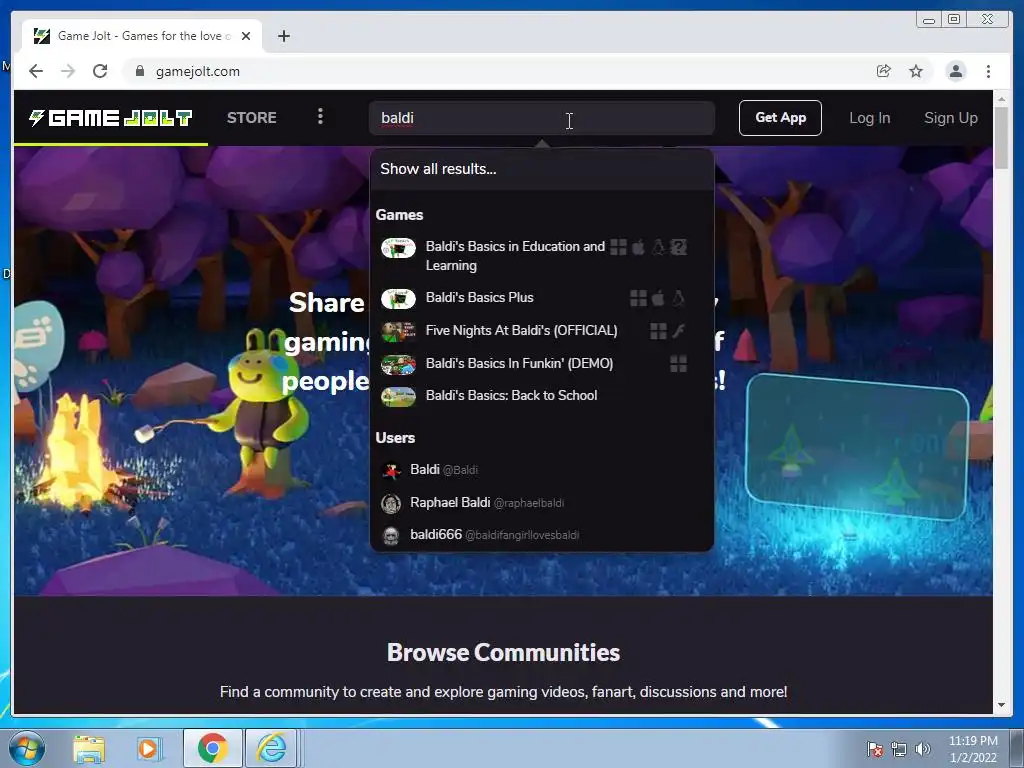Viewport: 1024px width, 768px height.
Task: Open the Windows Start menu
Action: point(27,748)
